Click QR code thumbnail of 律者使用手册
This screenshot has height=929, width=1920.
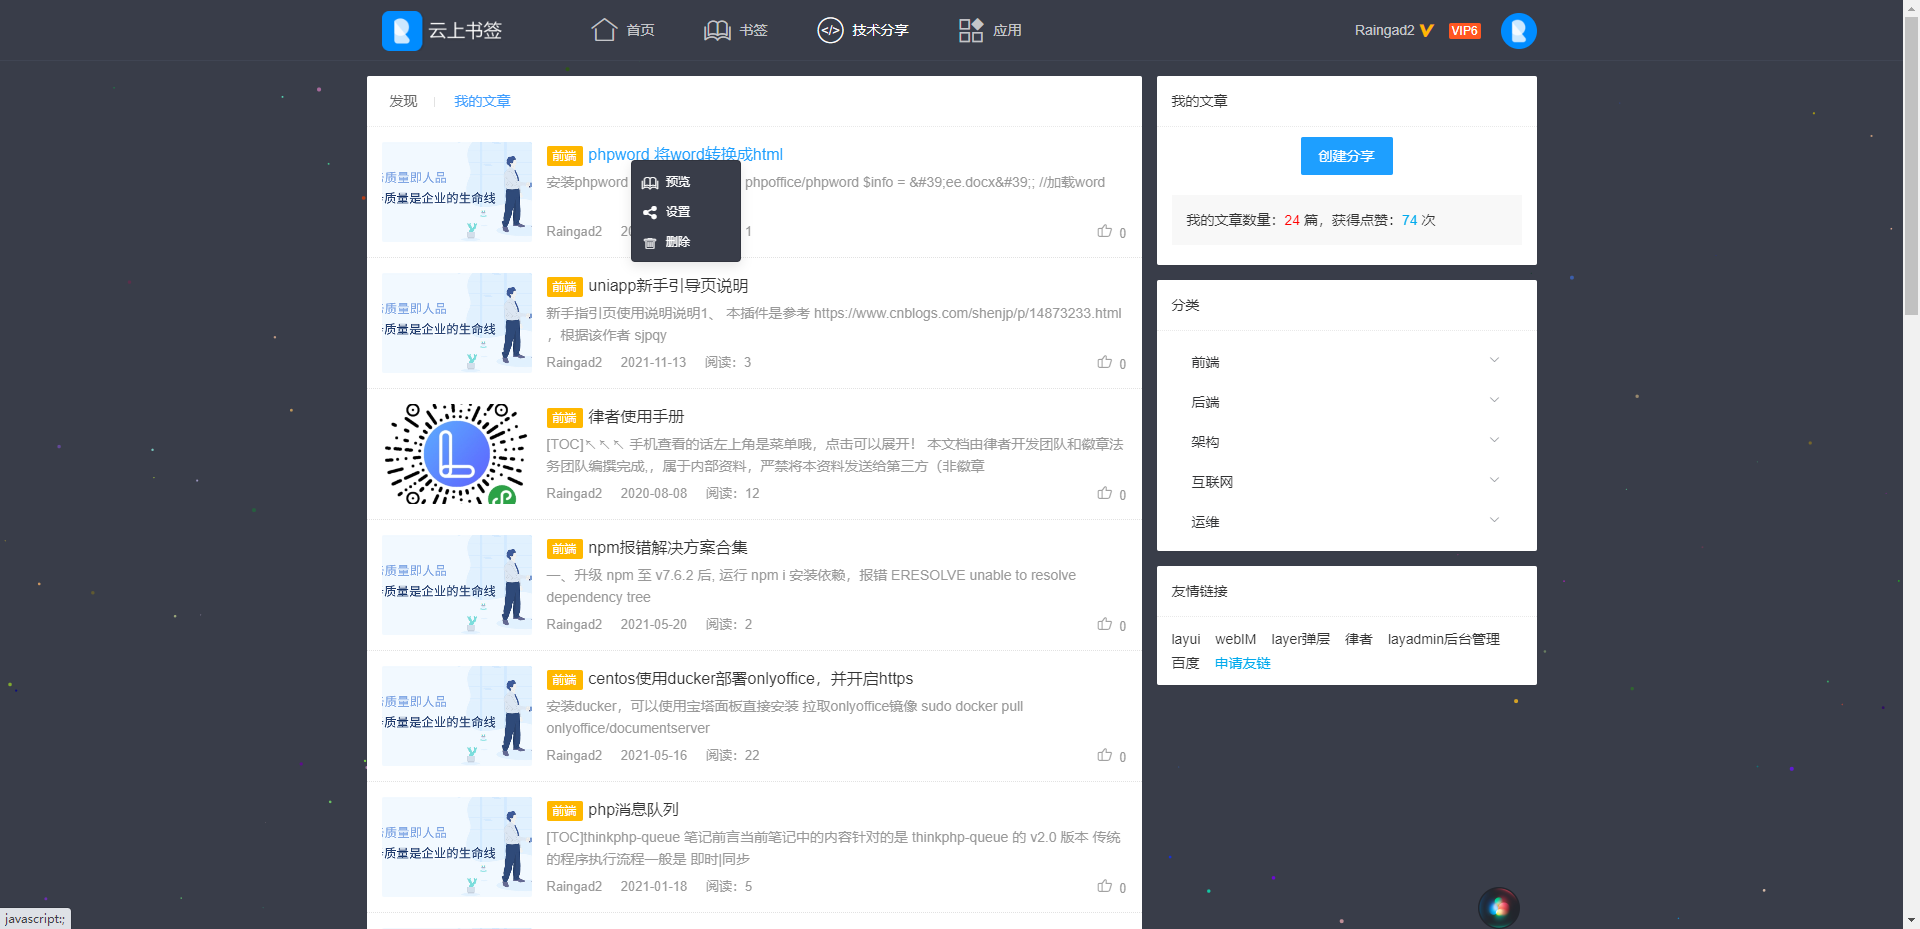point(457,454)
